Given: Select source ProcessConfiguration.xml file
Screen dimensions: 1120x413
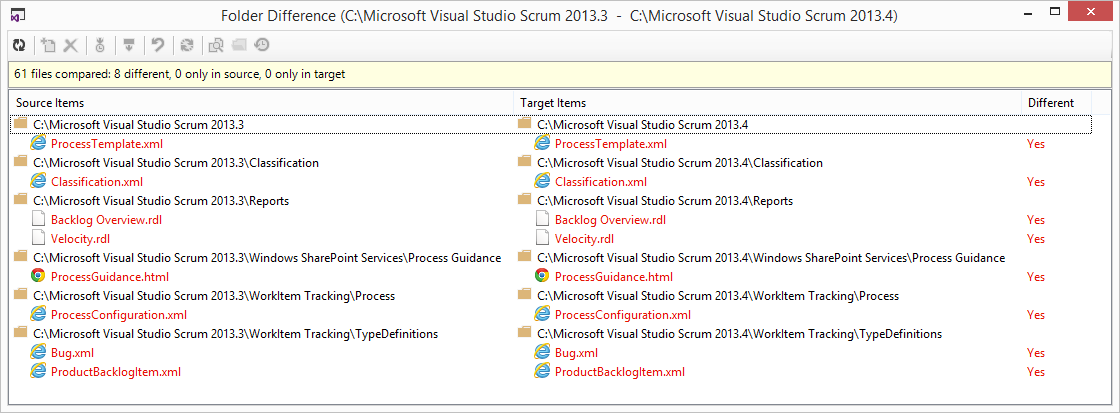Looking at the screenshot, I should pos(118,315).
